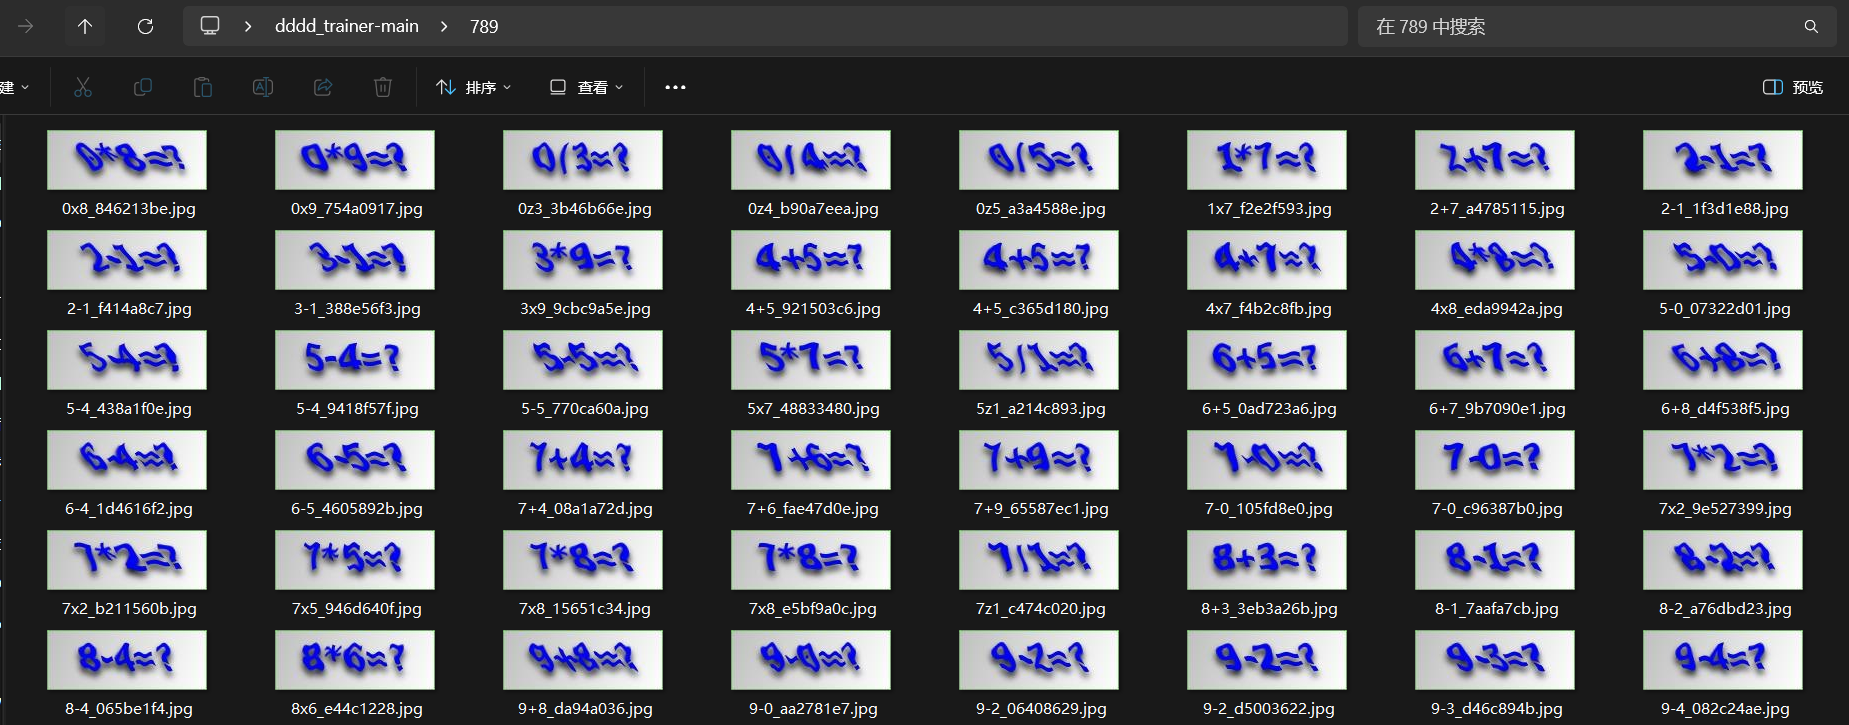
Task: Click file name 4x7_f4b2c8fb.jpg
Action: click(1269, 309)
